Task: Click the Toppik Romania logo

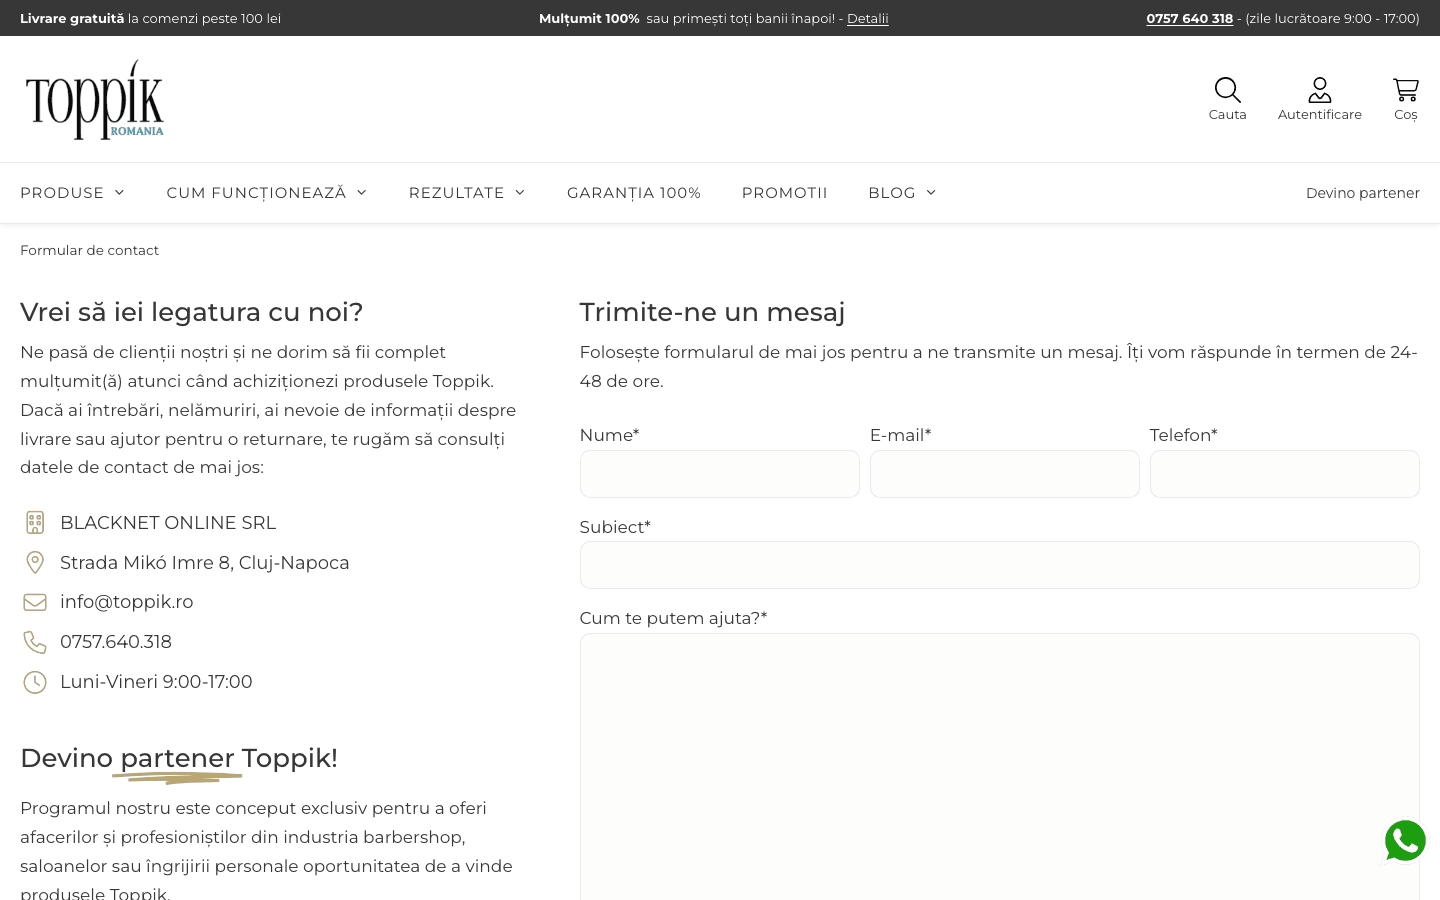Action: tap(95, 100)
